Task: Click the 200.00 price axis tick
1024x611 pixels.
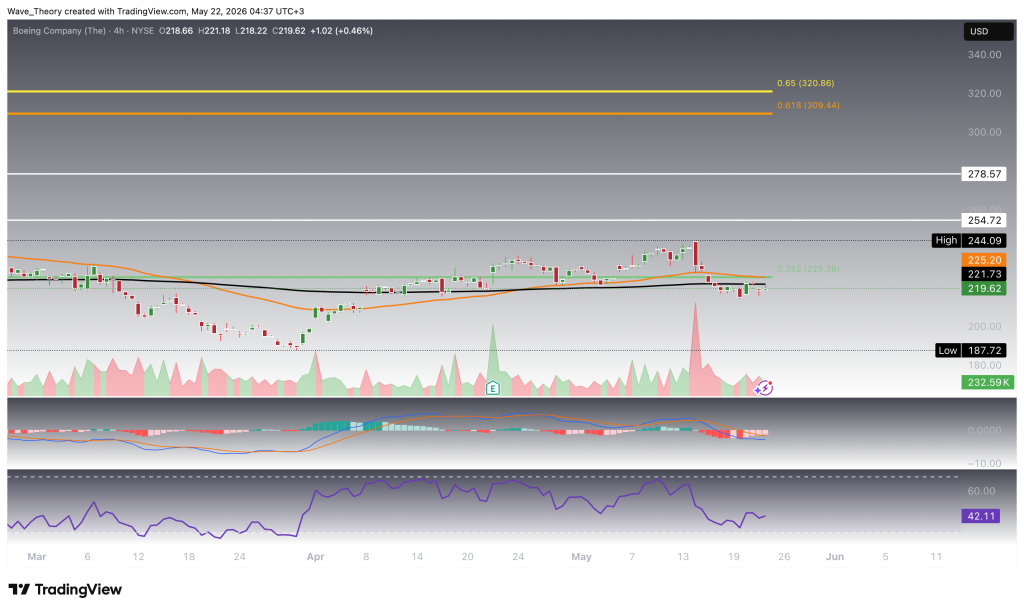Action: pyautogui.click(x=984, y=326)
